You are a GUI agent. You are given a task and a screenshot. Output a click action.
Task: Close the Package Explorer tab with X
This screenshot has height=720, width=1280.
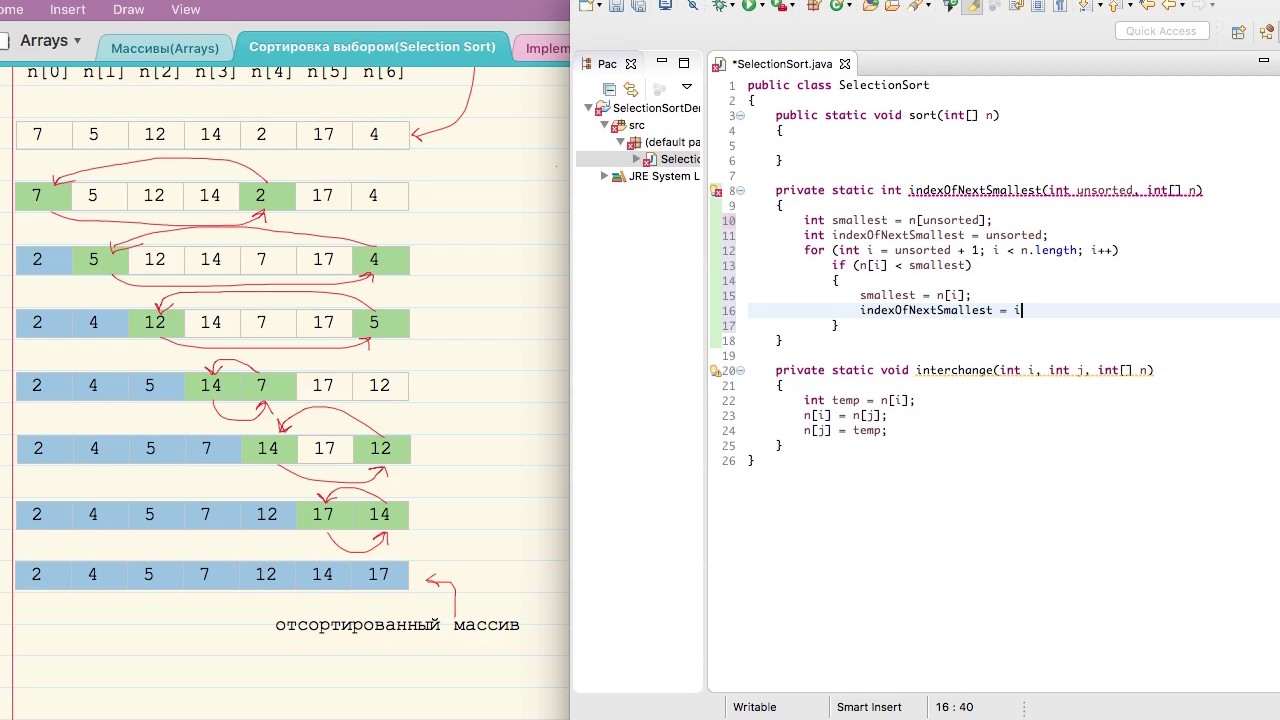(631, 64)
